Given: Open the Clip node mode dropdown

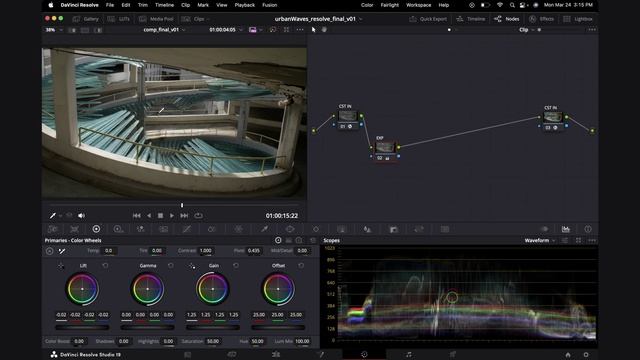Looking at the screenshot, I should point(527,30).
